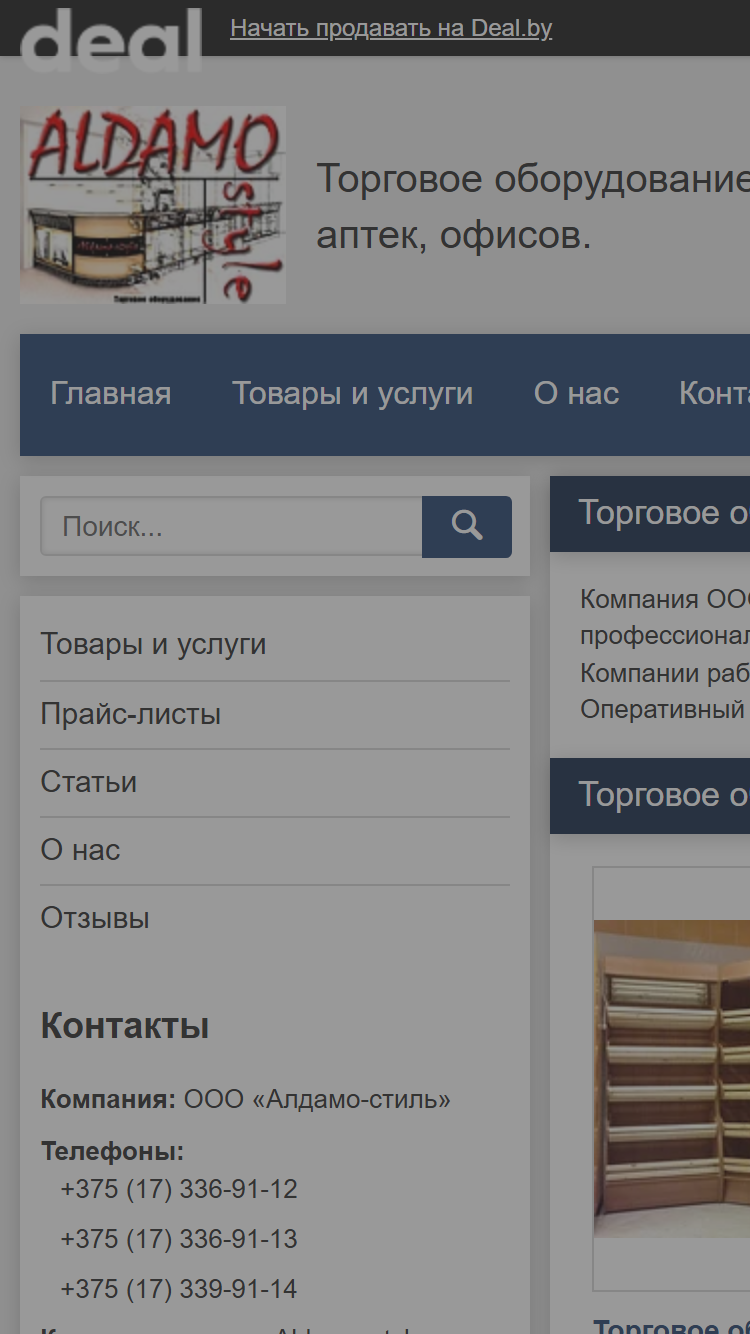The image size is (750, 1334).
Task: Open 'Главная' in the navigation bar
Action: click(x=111, y=394)
